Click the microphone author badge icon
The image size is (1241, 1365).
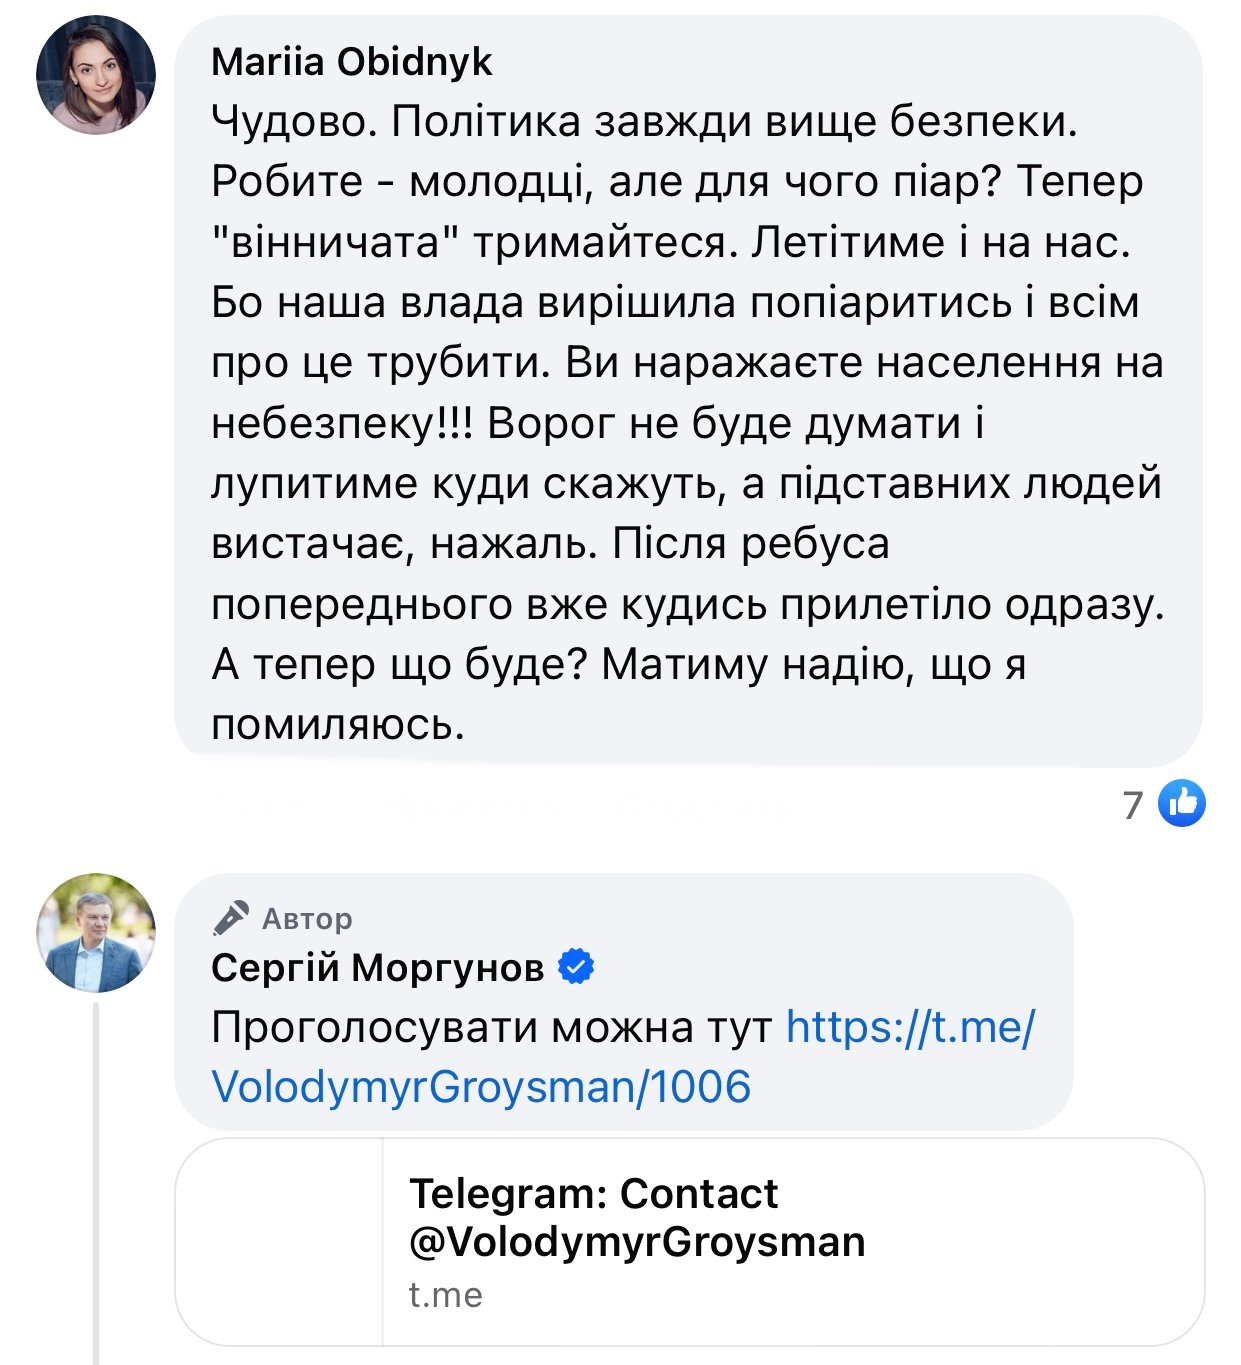231,917
